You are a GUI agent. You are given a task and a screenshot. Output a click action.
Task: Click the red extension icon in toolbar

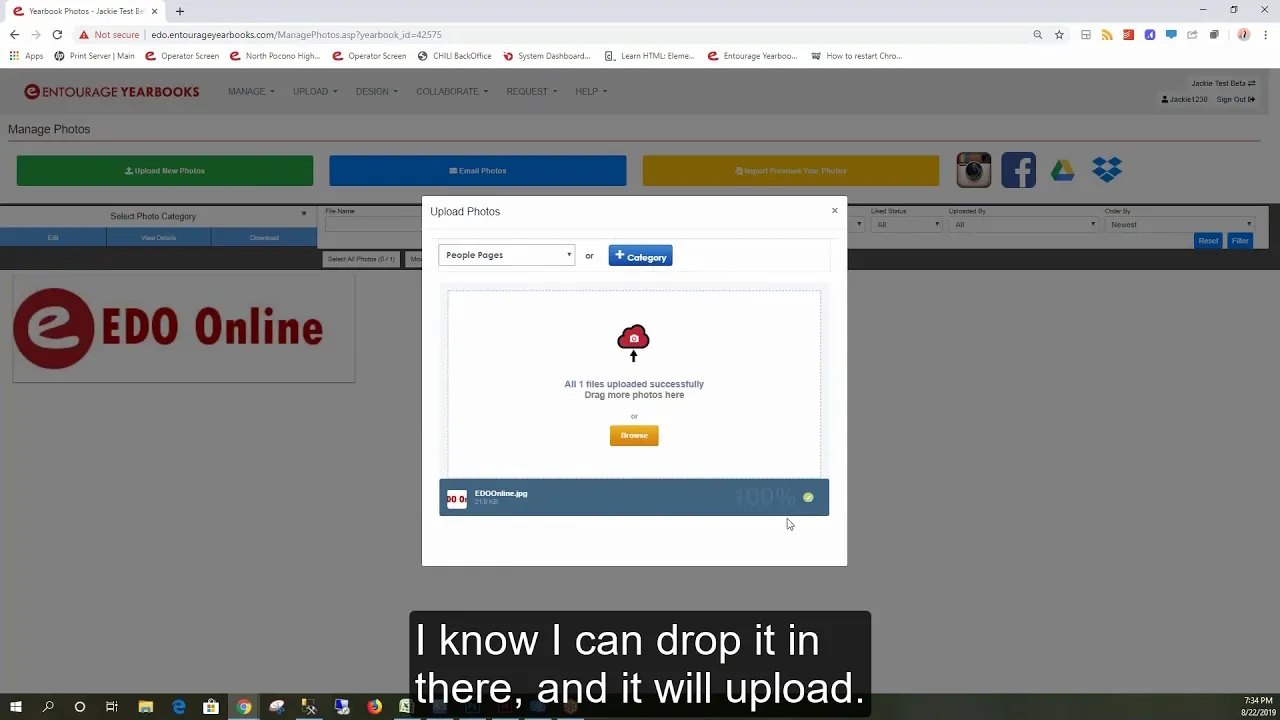pos(1128,34)
